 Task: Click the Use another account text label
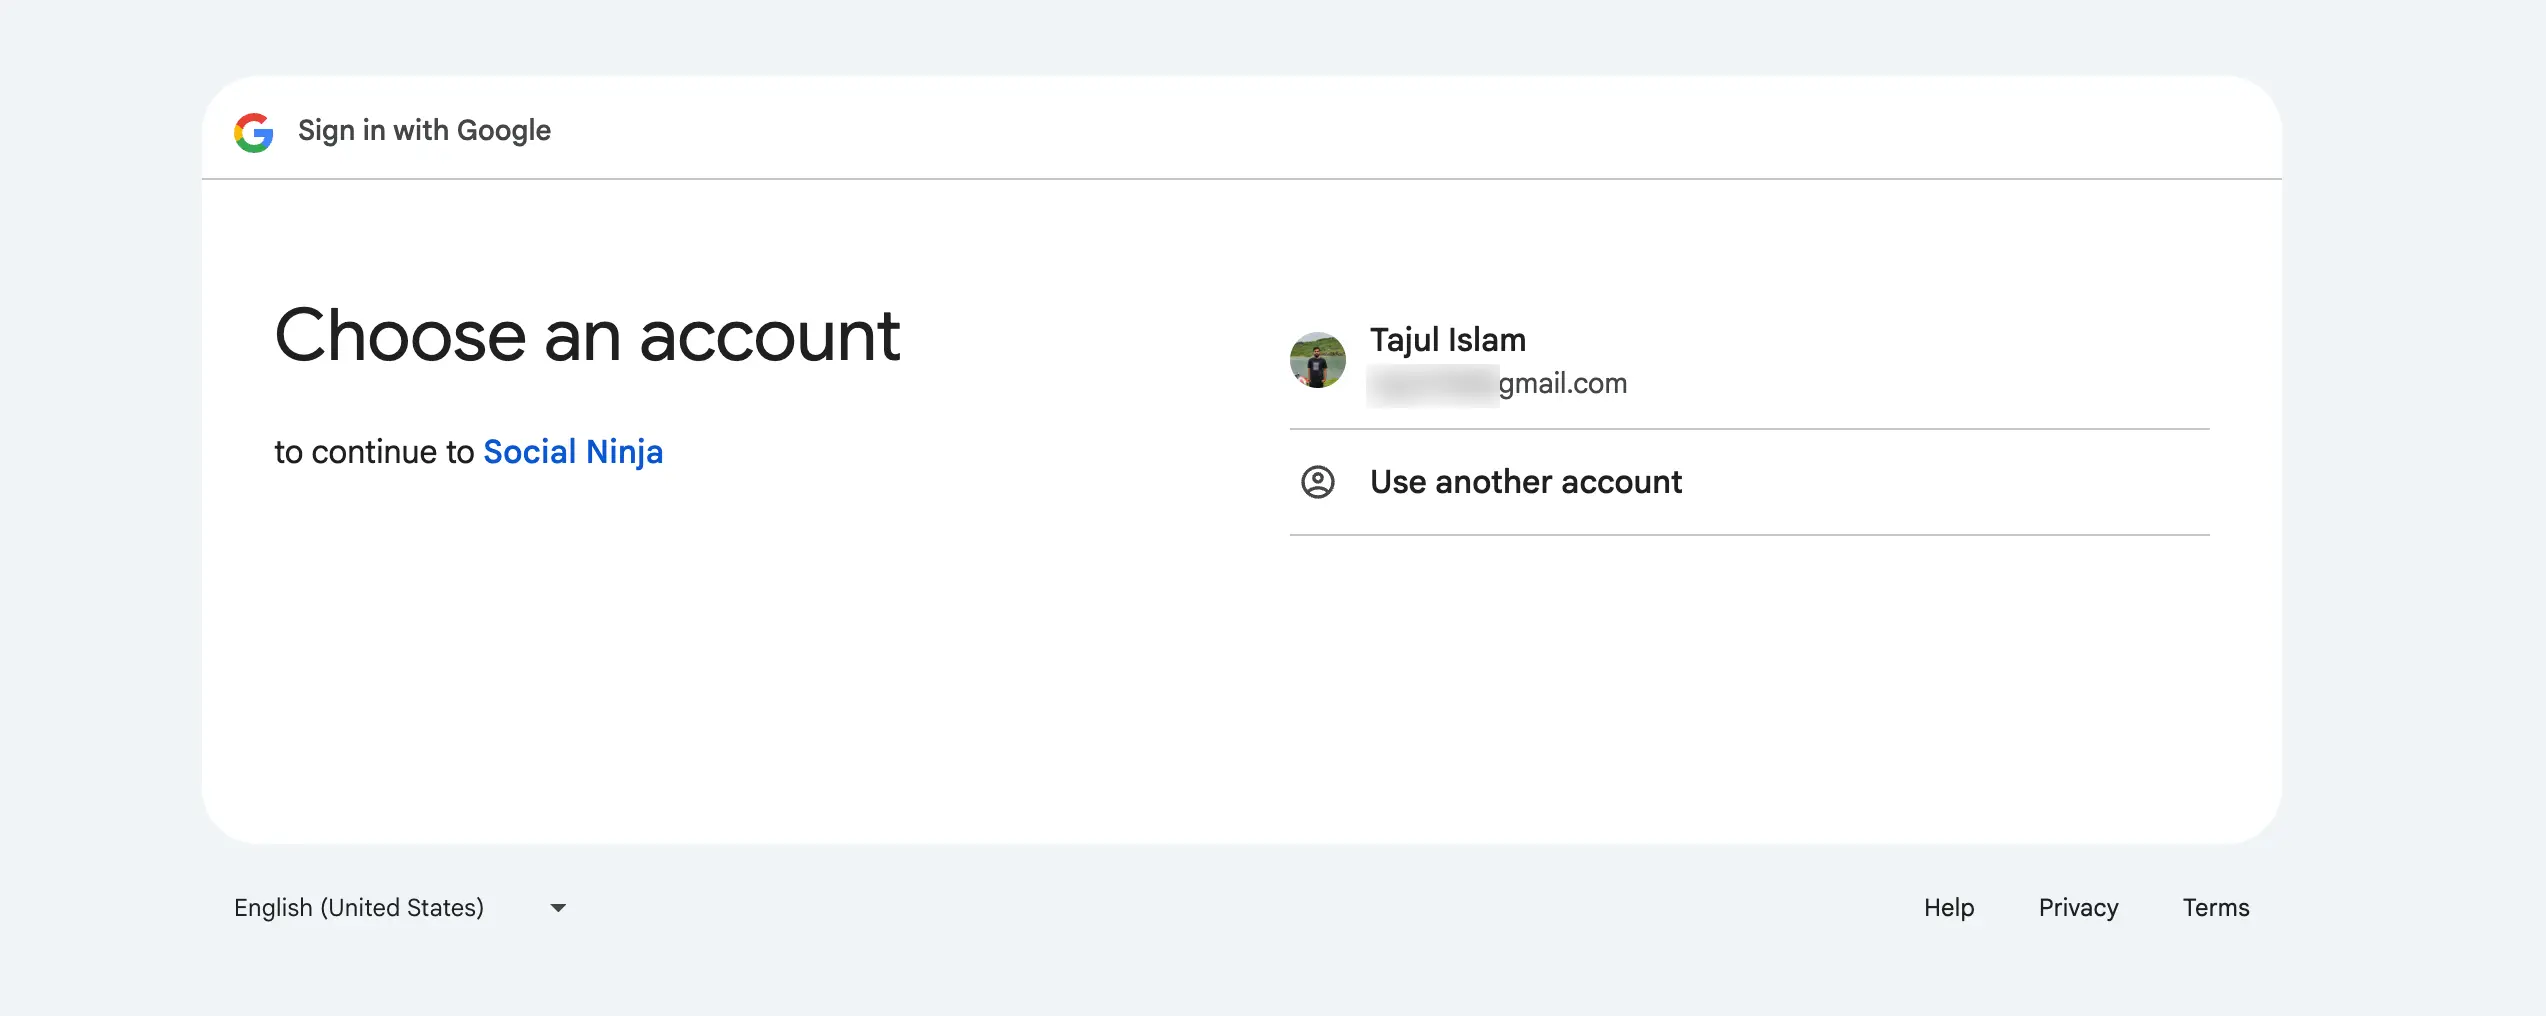coord(1526,482)
